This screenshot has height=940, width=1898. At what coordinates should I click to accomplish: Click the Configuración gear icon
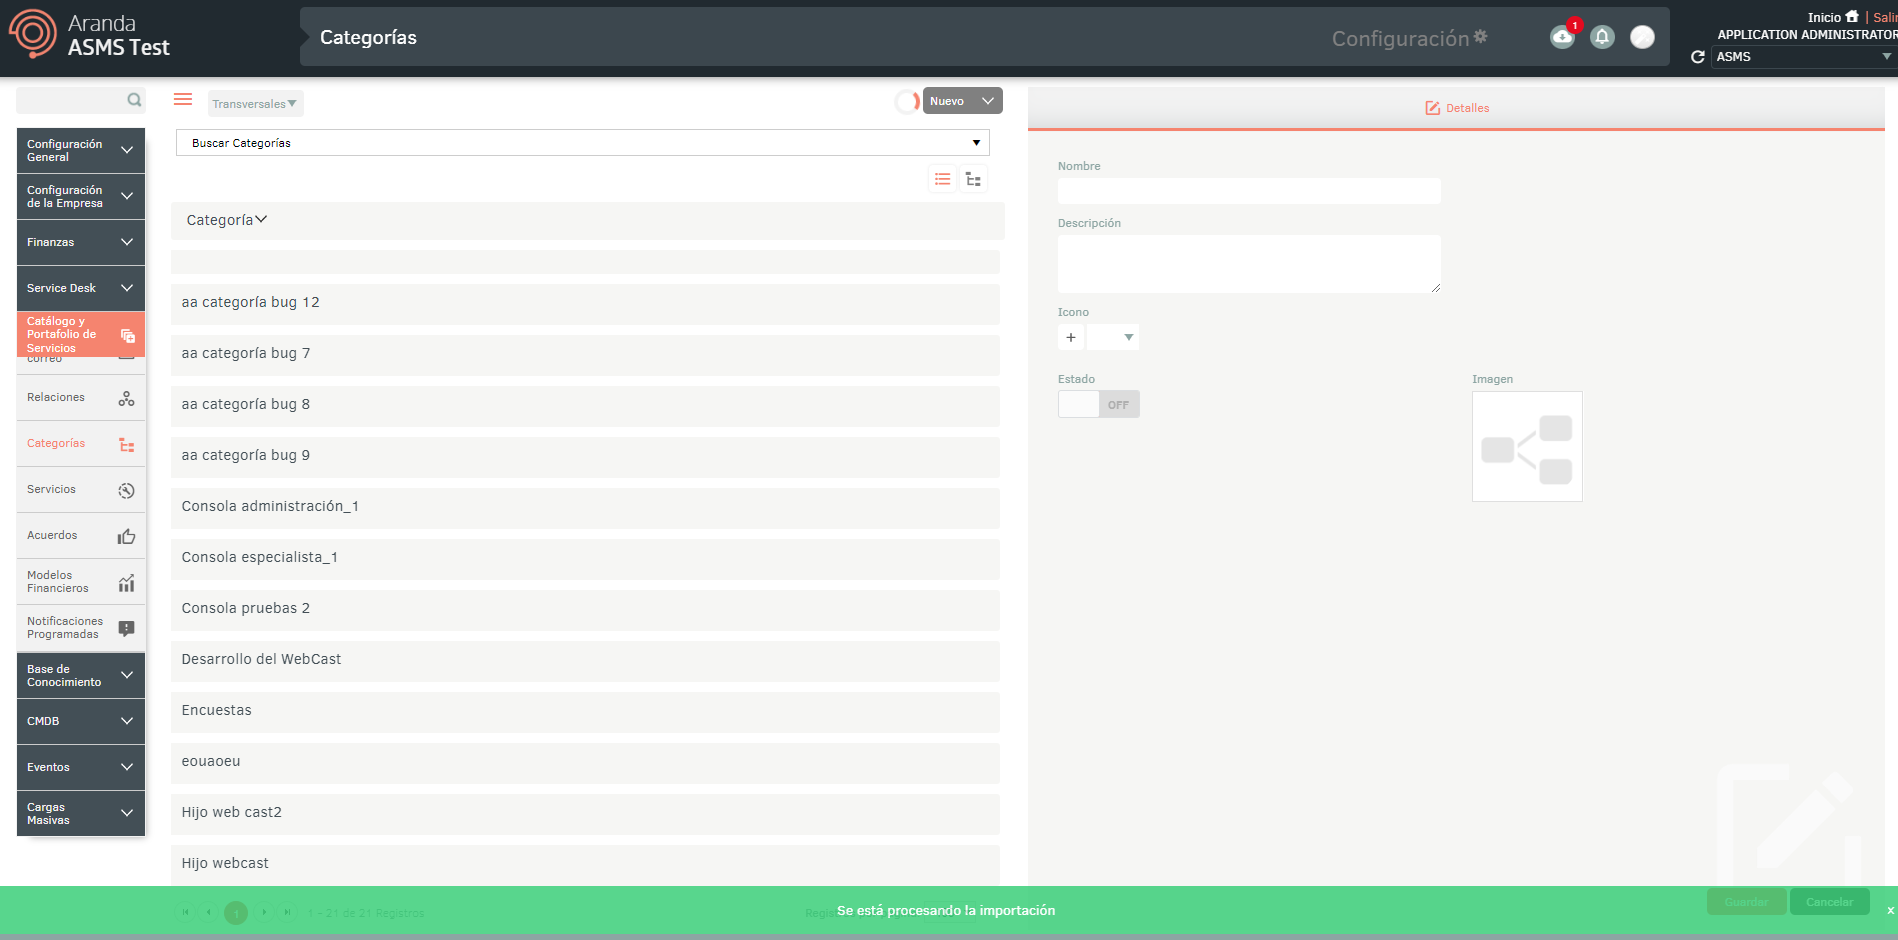1481,37
